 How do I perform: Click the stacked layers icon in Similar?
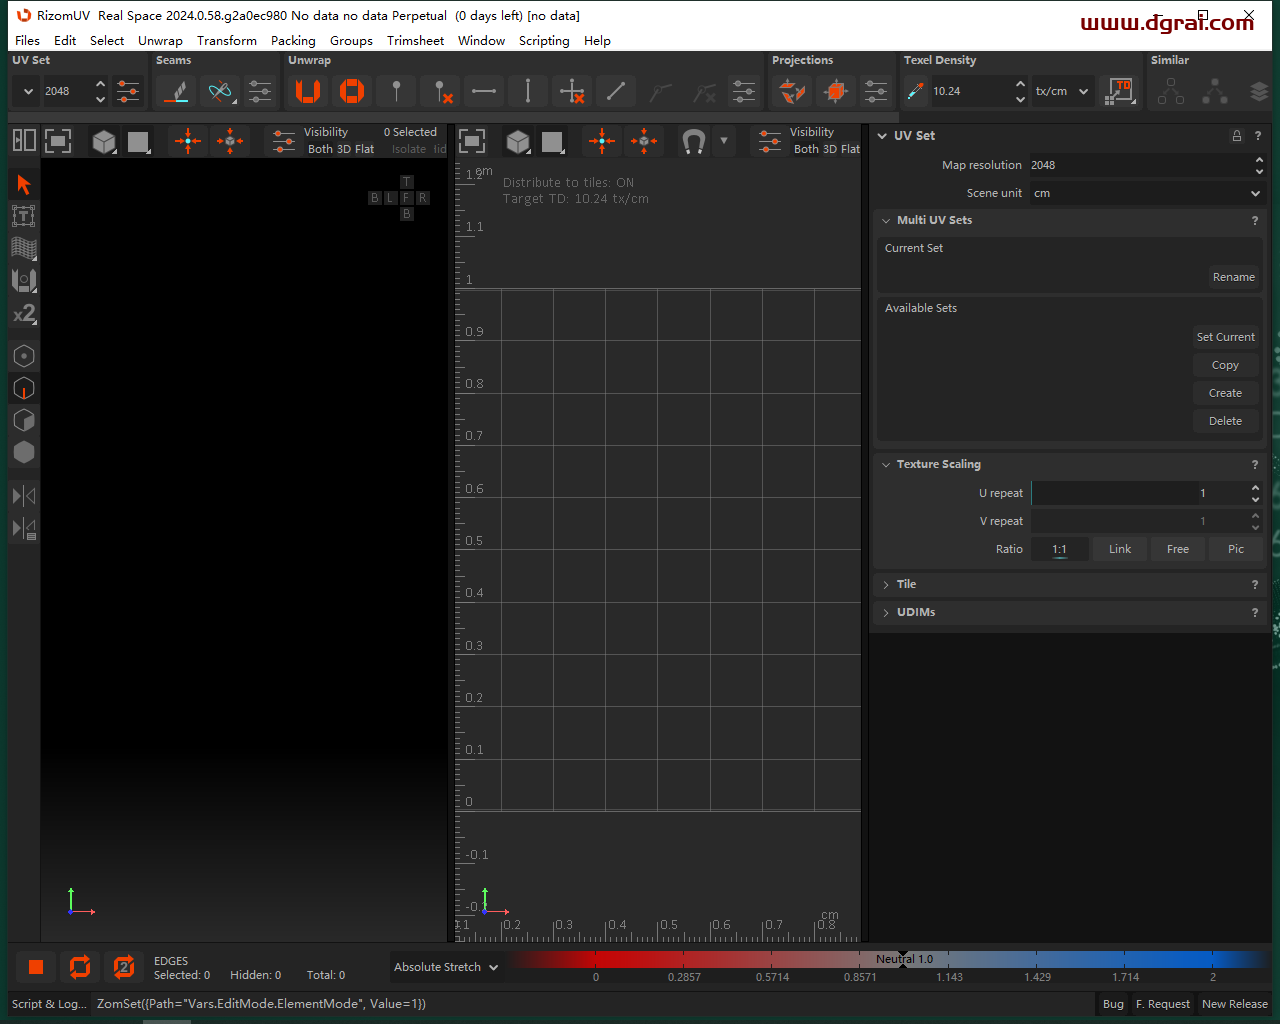point(1259,91)
